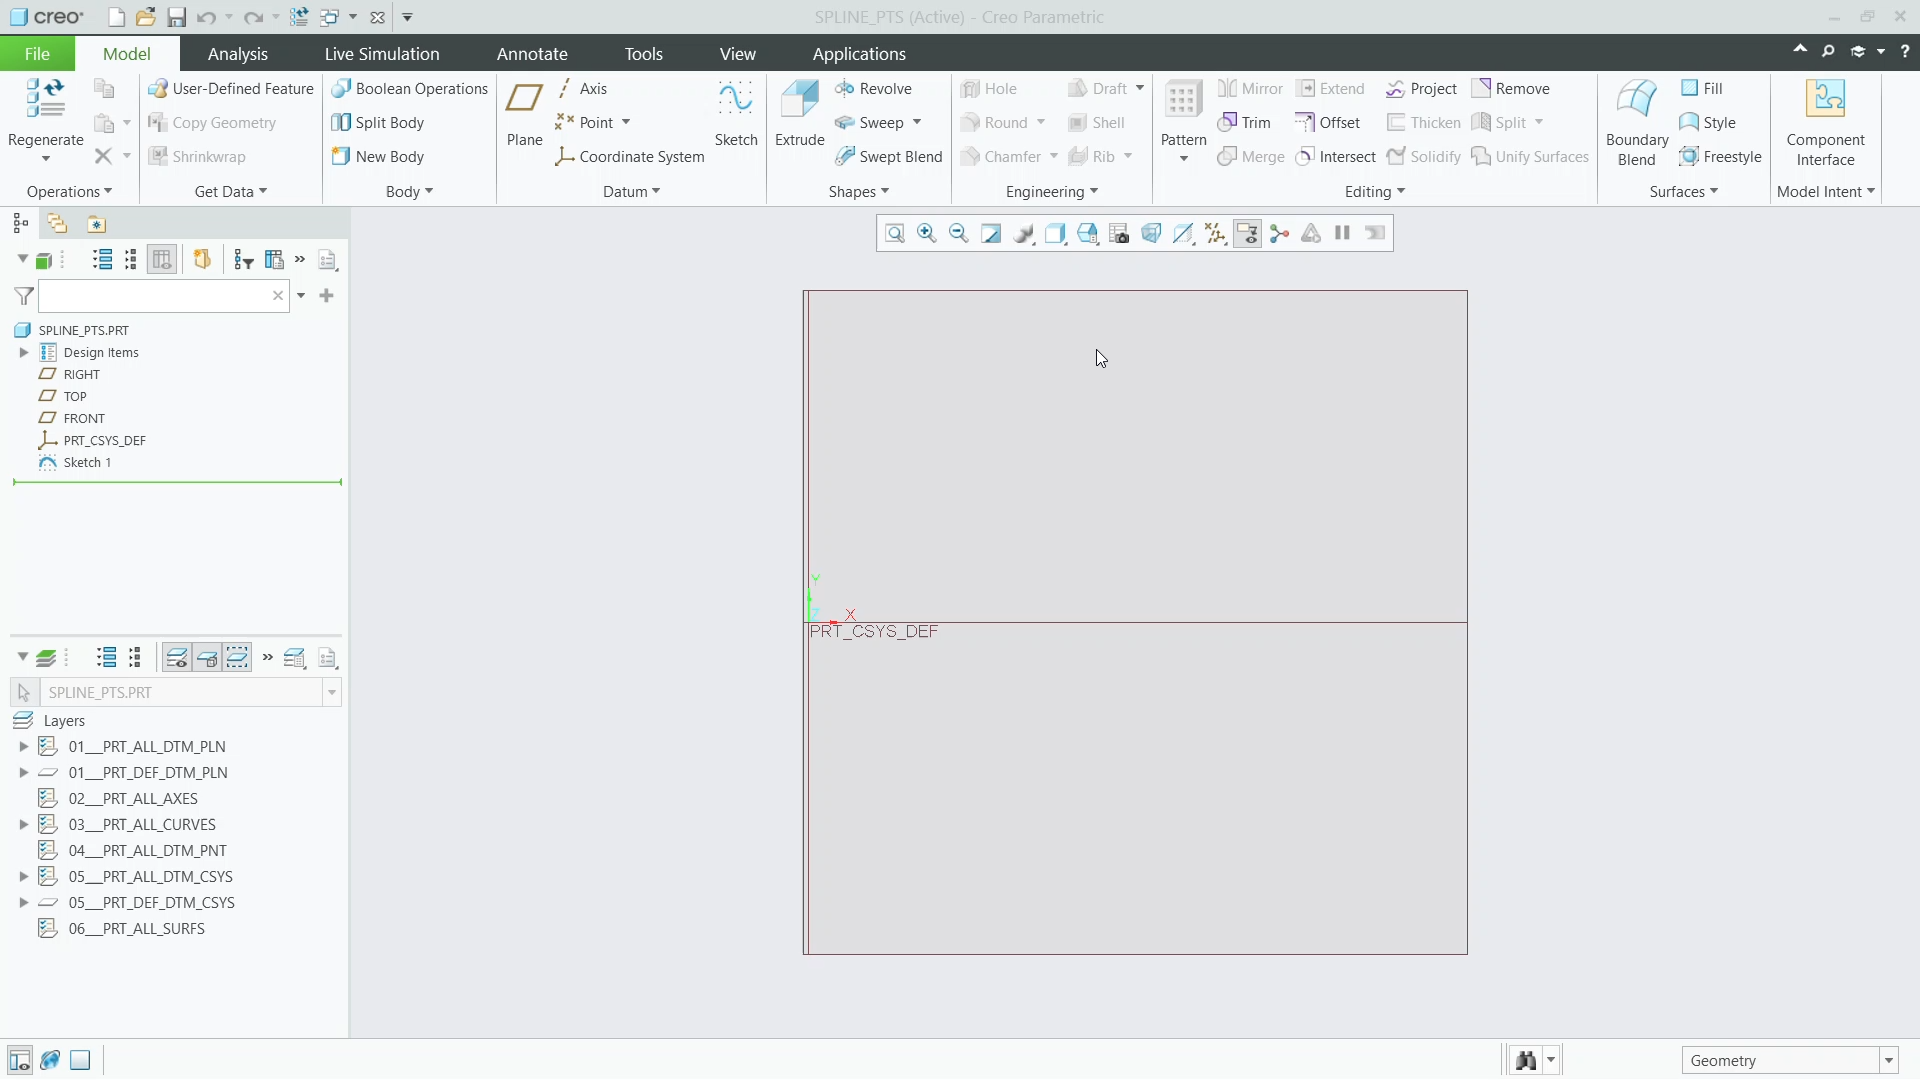Click Boolean Operations button
Viewport: 1920px width, 1080px height.
409,89
